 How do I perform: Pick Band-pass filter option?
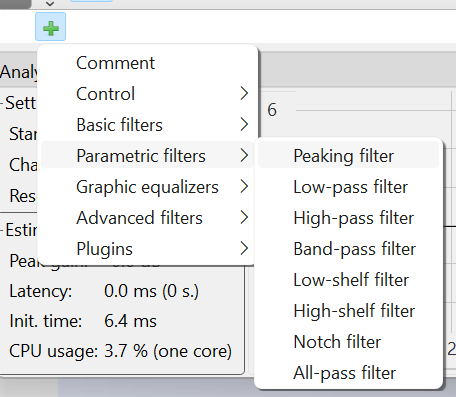(x=348, y=249)
